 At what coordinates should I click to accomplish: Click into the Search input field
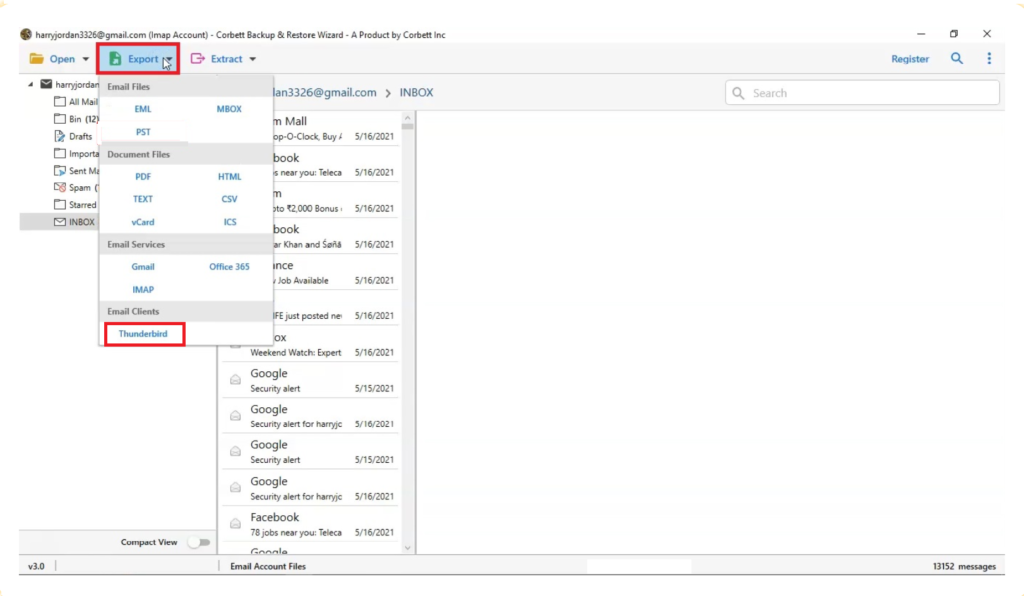click(x=862, y=93)
